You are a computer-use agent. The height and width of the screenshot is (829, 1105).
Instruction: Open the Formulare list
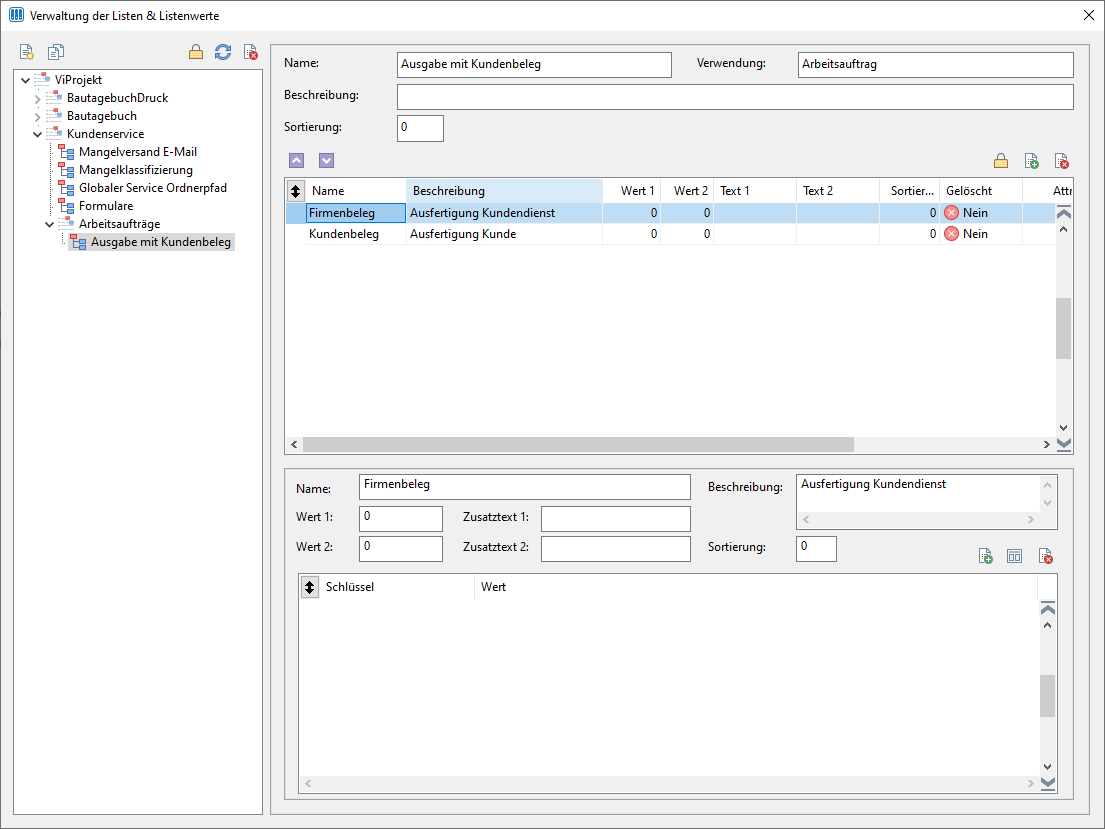(x=106, y=206)
